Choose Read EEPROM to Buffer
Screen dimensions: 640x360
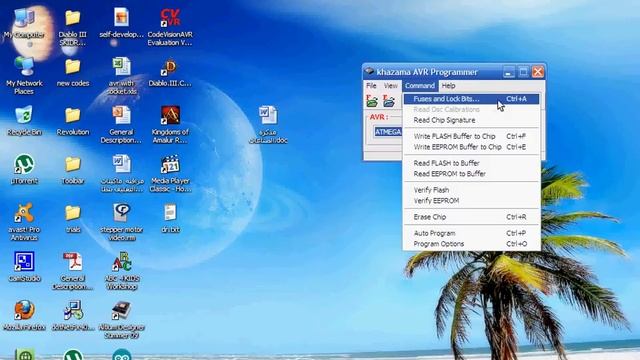click(x=471, y=174)
